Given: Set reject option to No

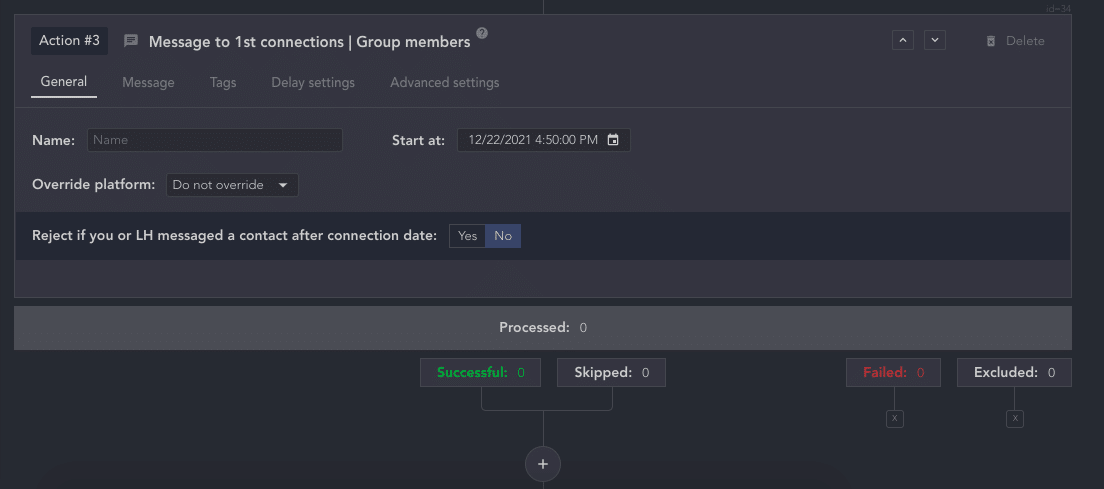Looking at the screenshot, I should click(503, 236).
